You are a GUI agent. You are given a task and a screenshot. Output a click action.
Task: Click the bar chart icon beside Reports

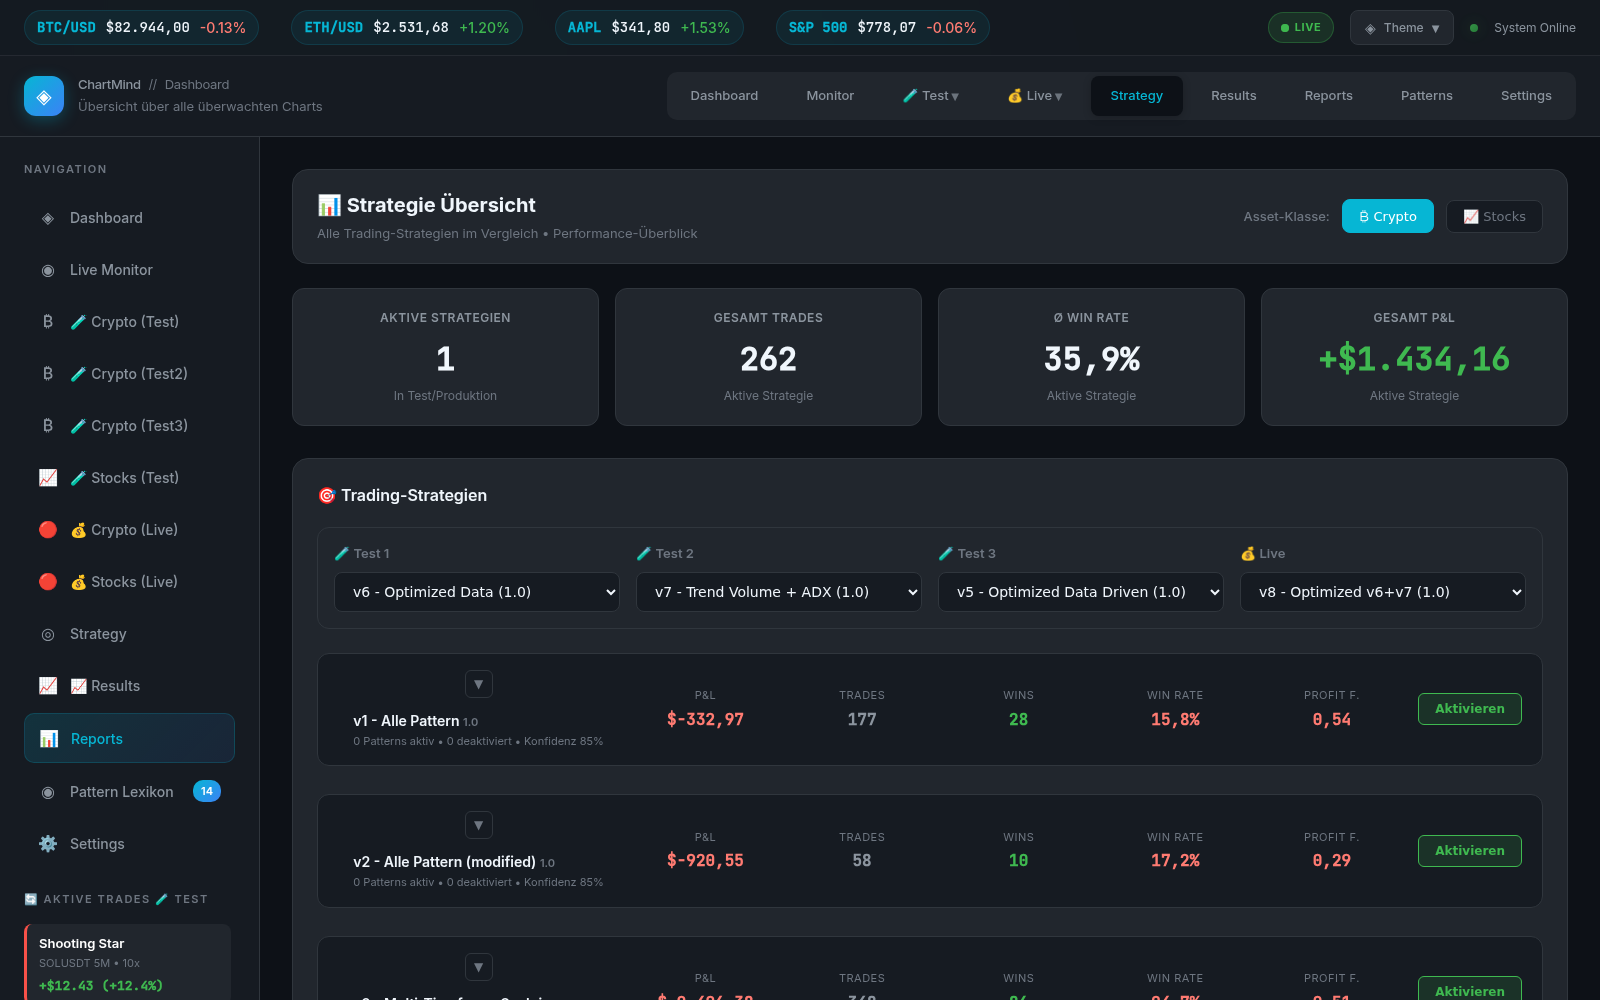tap(49, 739)
